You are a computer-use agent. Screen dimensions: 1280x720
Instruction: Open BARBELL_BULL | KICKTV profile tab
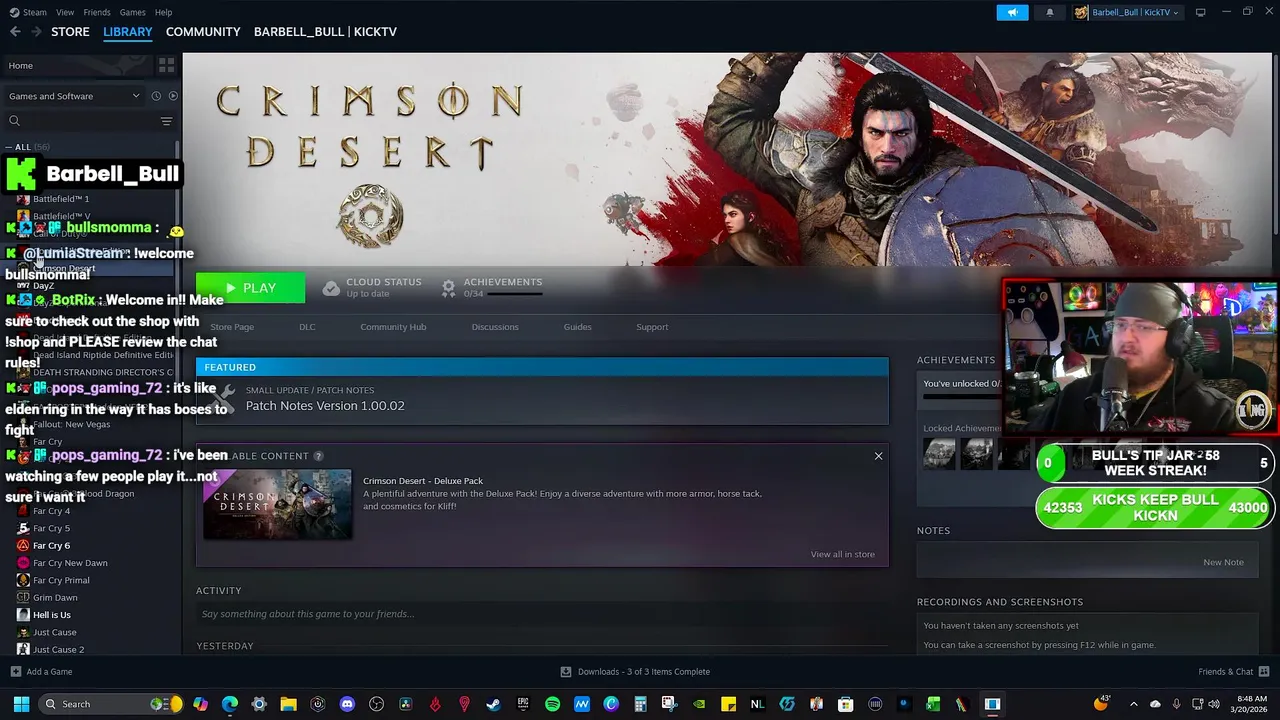coord(325,32)
